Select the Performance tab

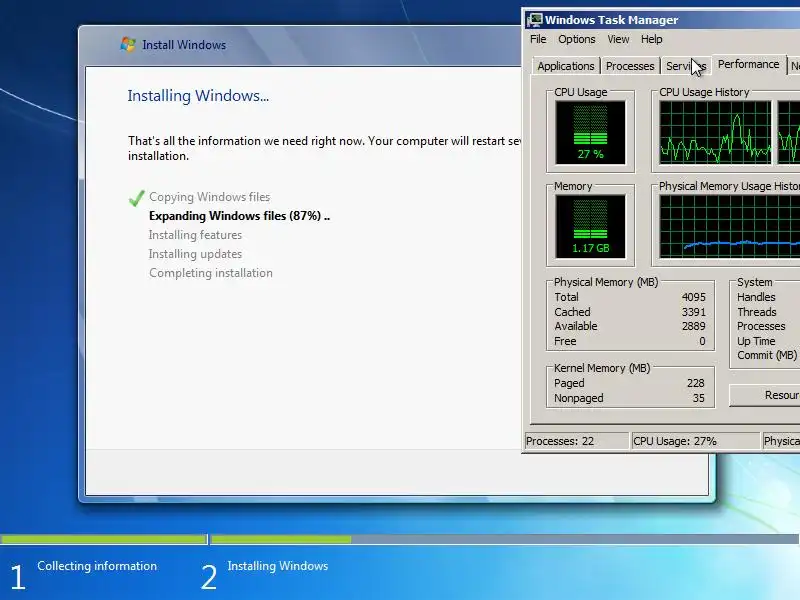(x=748, y=64)
